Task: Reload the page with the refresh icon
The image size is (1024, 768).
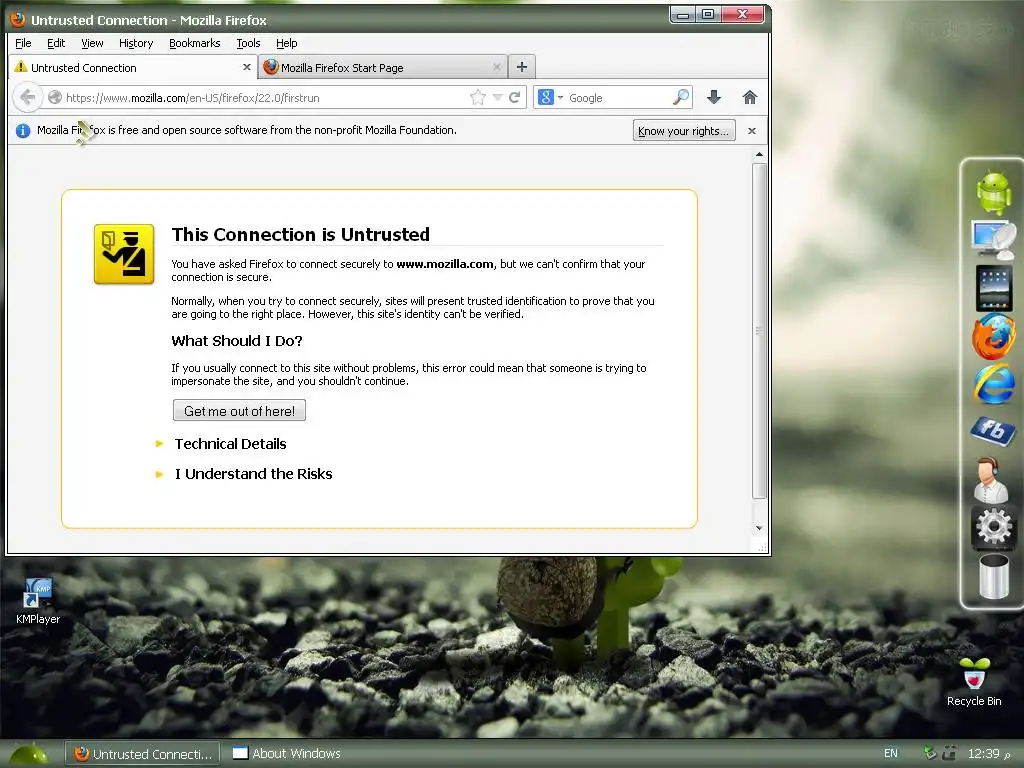Action: coord(515,97)
